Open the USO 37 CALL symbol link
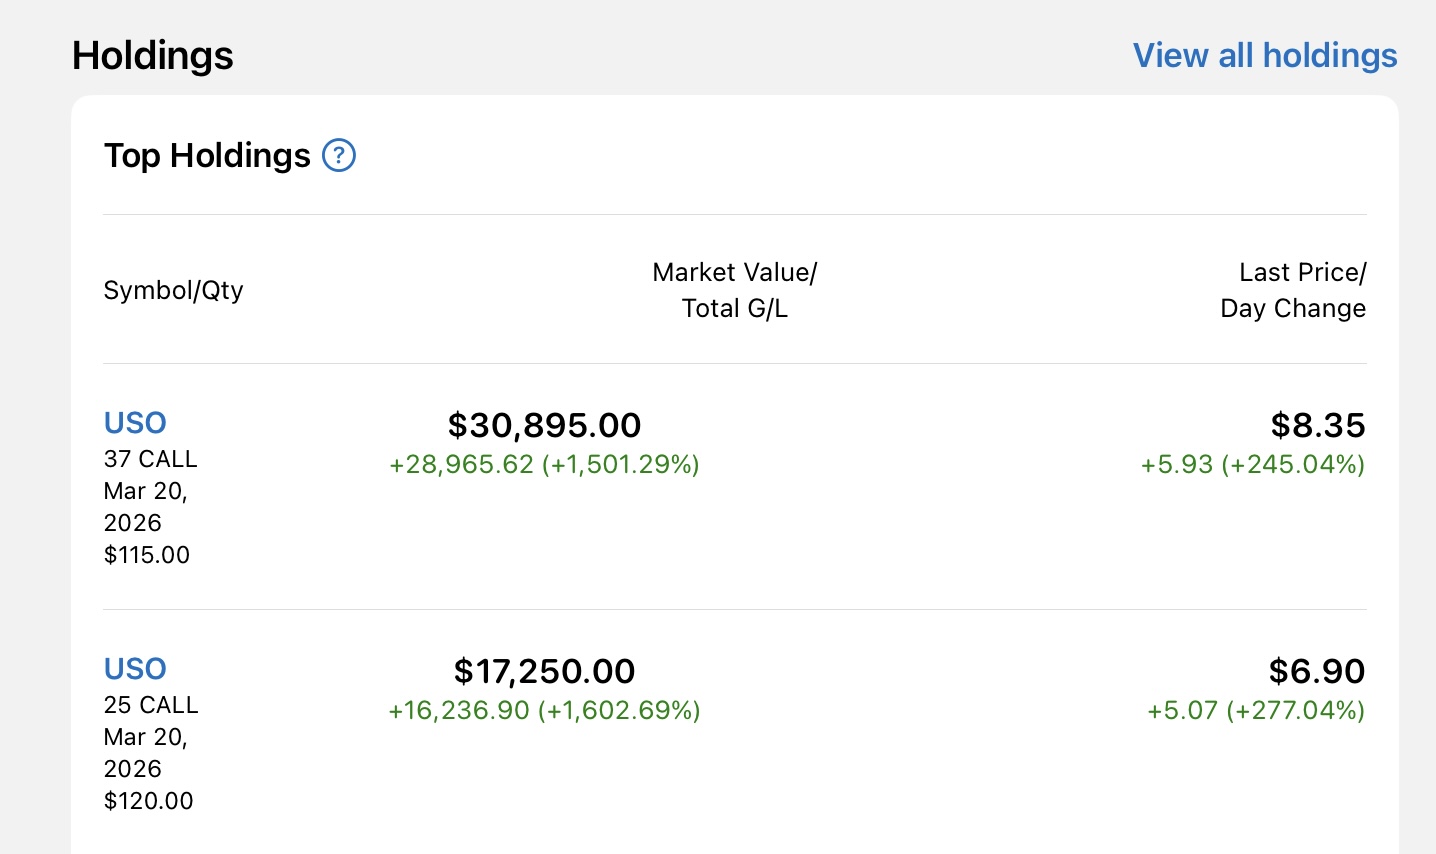The height and width of the screenshot is (854, 1436). tap(135, 423)
